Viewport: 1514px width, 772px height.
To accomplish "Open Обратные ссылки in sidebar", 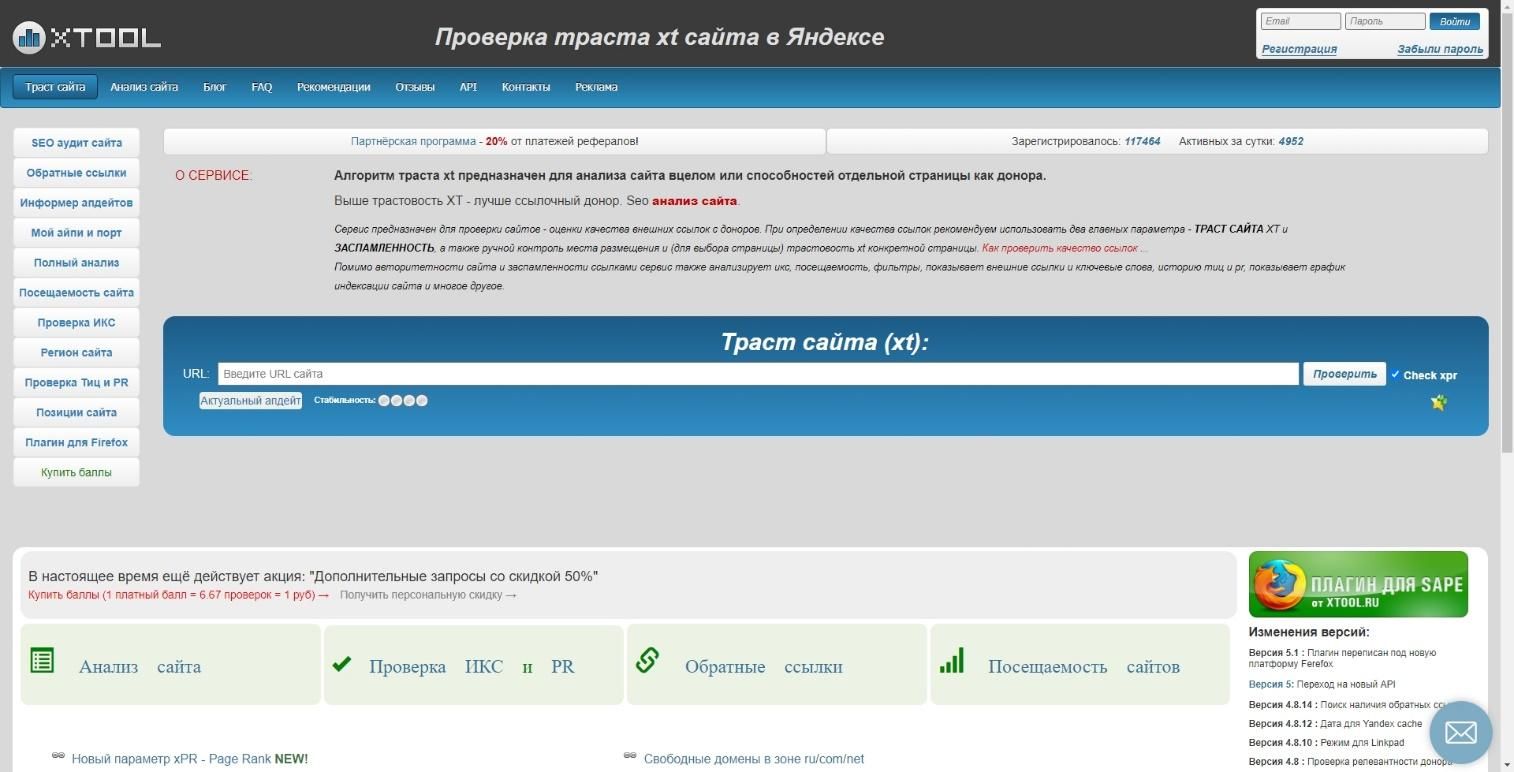I will pyautogui.click(x=76, y=173).
